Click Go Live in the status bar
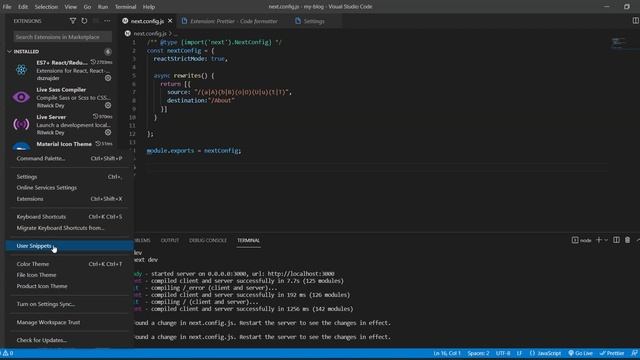 click(580, 353)
